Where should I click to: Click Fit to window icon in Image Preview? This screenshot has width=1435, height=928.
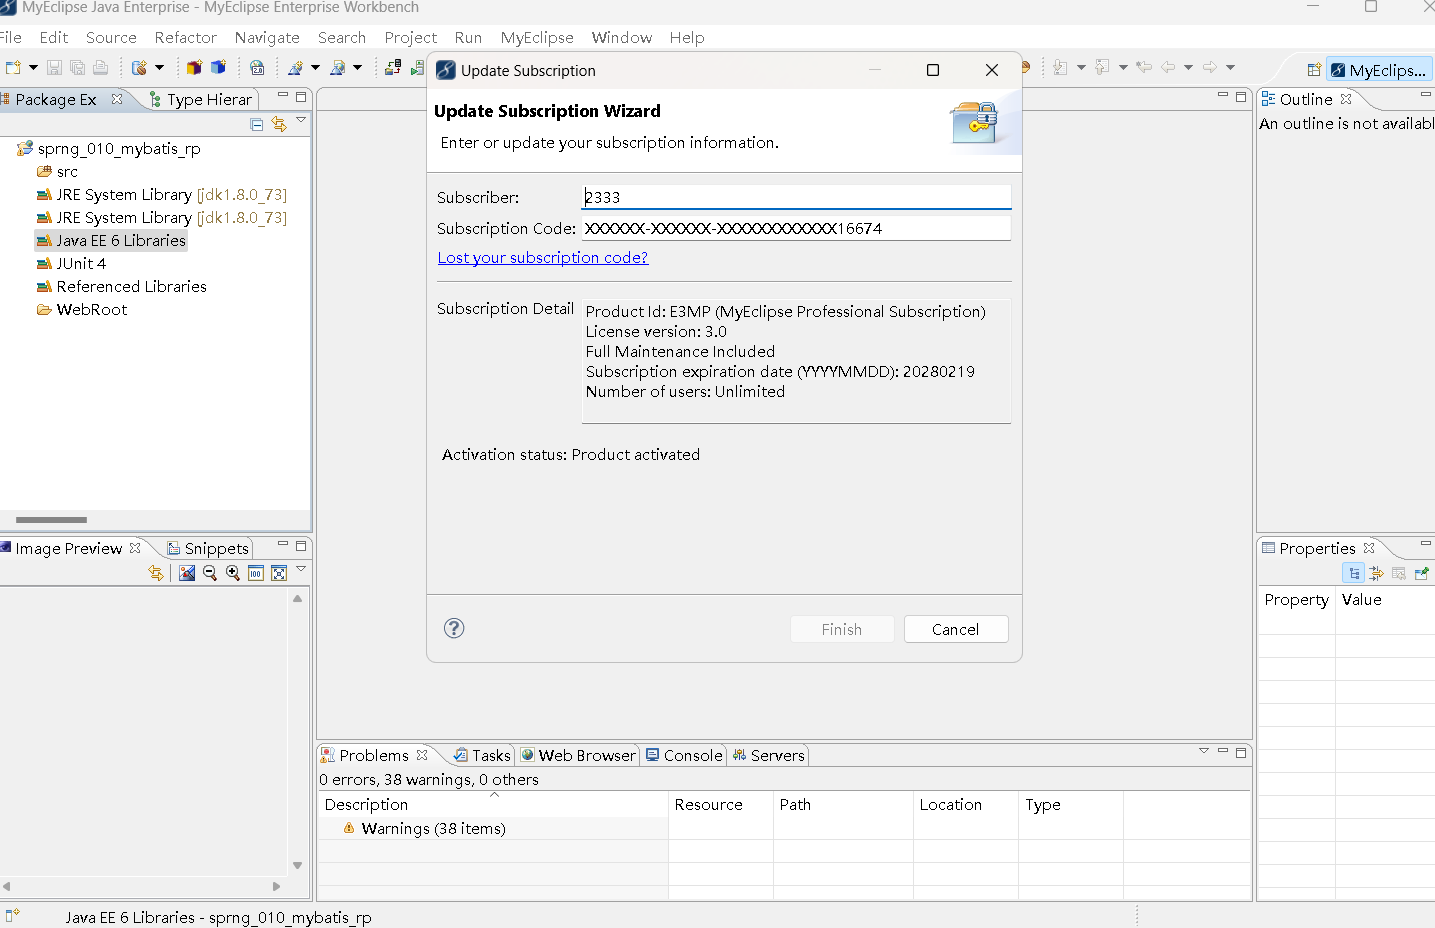(279, 573)
